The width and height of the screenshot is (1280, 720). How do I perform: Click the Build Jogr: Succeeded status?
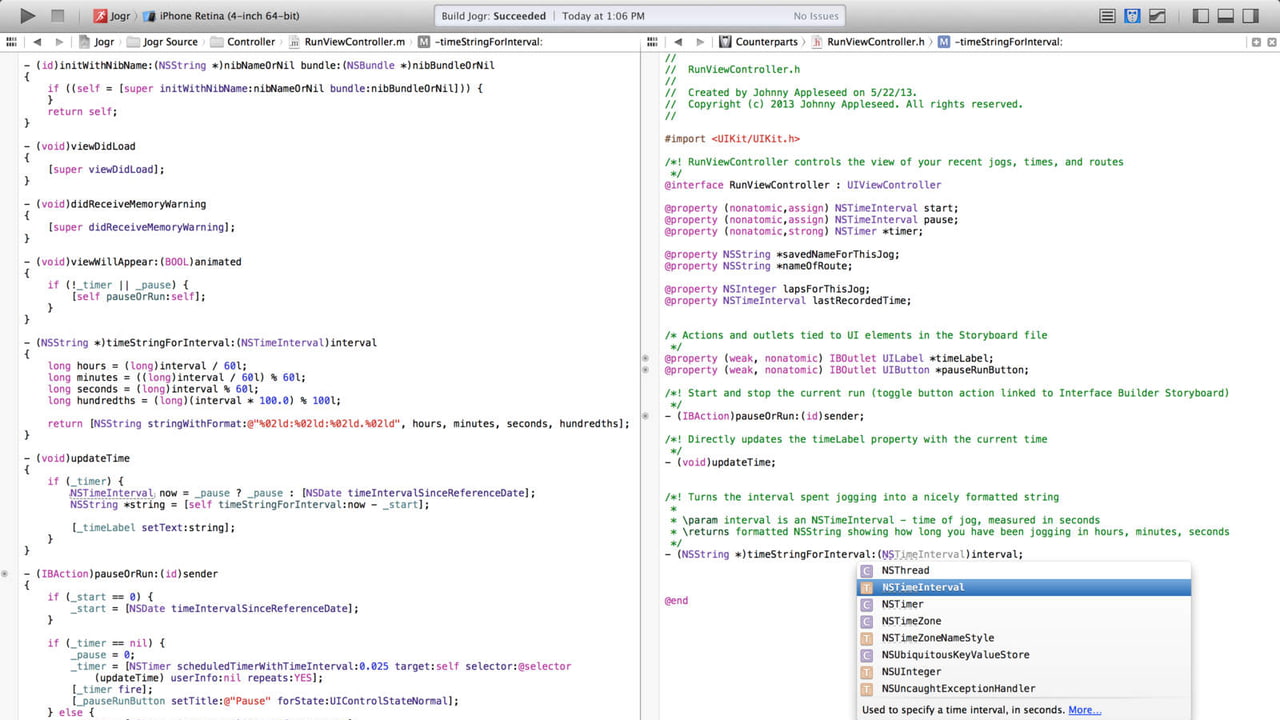494,16
